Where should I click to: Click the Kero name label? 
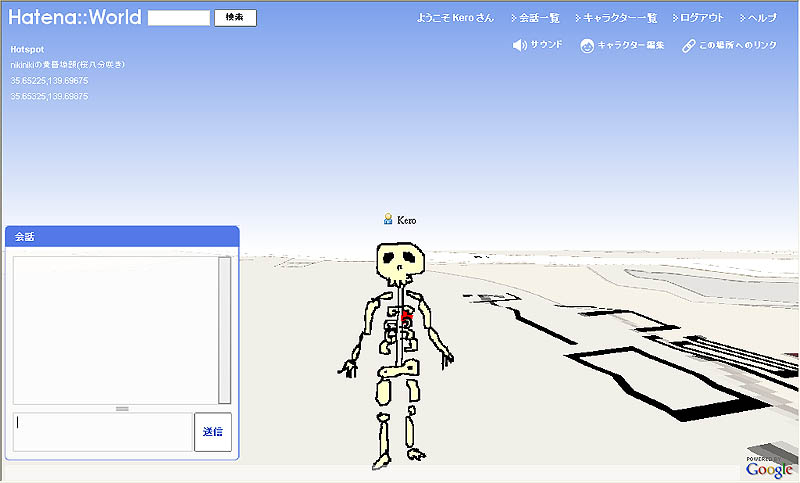[x=407, y=220]
